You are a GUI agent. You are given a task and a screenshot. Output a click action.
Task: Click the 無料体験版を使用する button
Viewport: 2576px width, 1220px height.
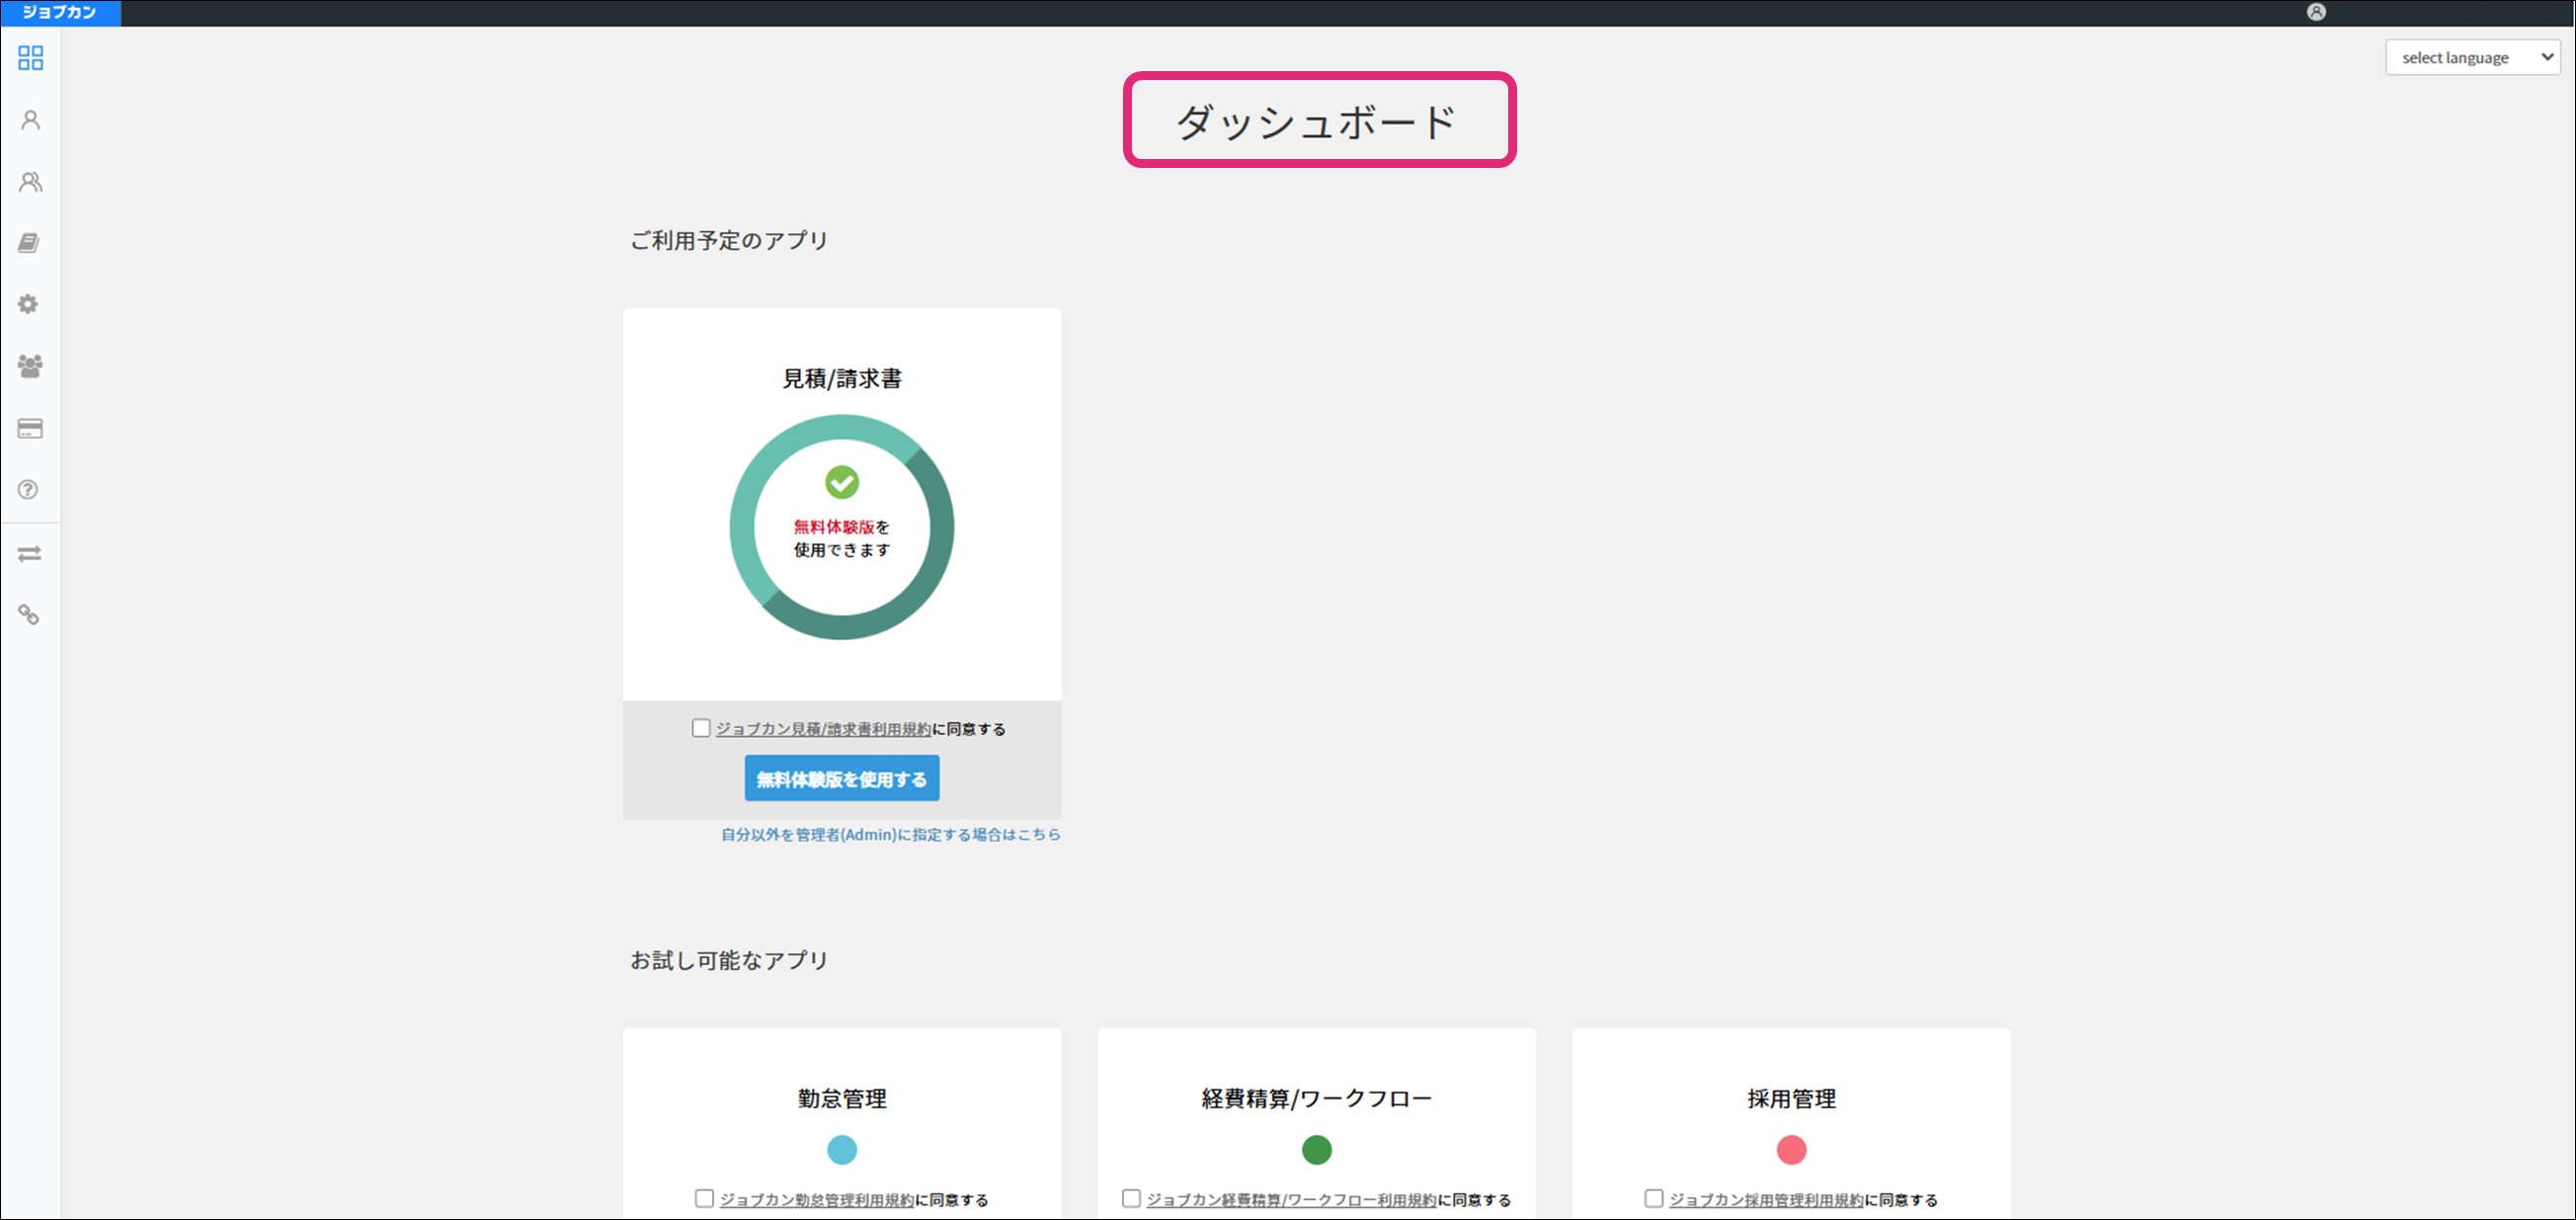pyautogui.click(x=841, y=779)
